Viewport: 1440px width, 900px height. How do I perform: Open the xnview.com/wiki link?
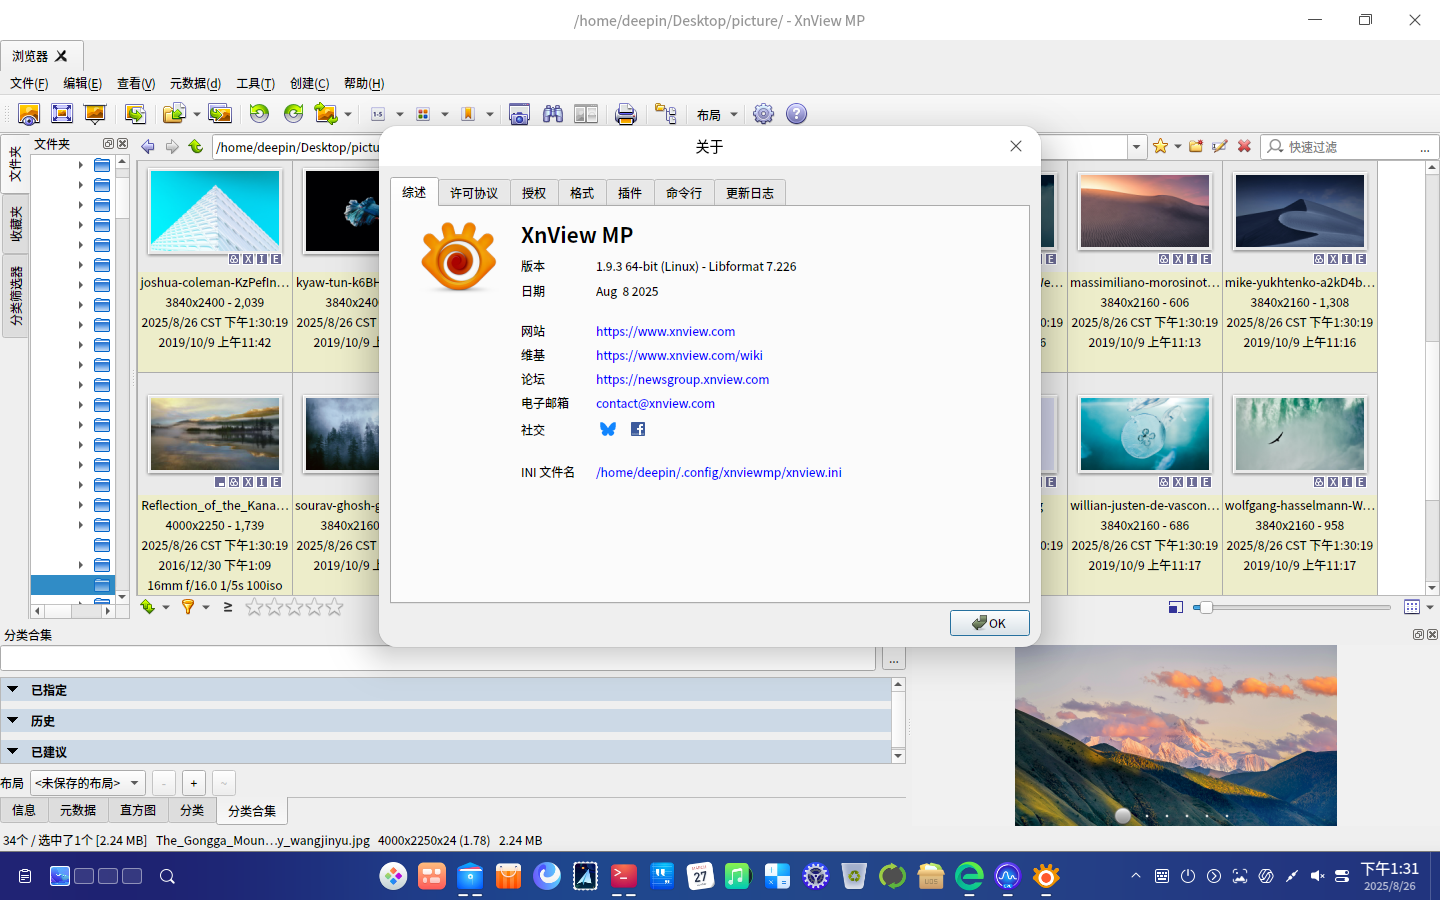click(x=679, y=355)
